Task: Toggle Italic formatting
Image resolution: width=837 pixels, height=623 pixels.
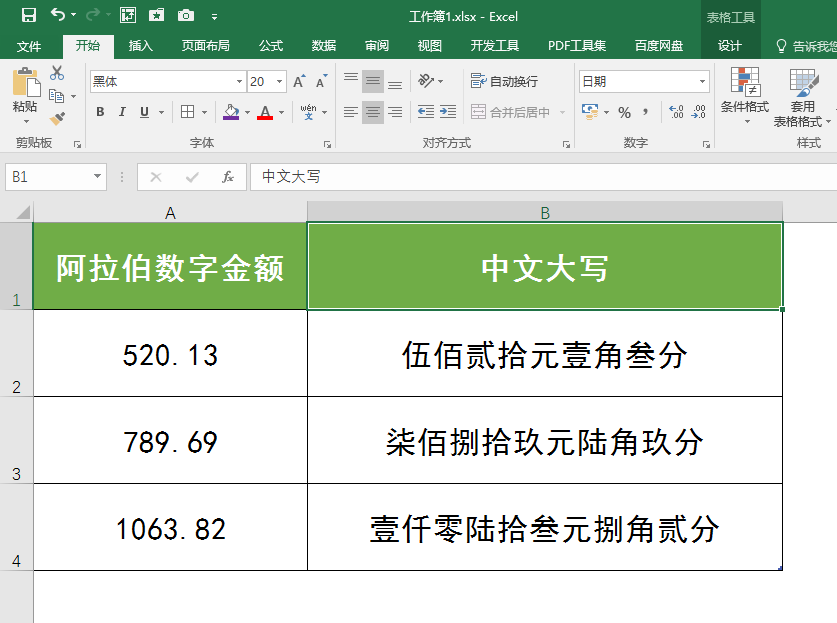Action: (x=122, y=112)
